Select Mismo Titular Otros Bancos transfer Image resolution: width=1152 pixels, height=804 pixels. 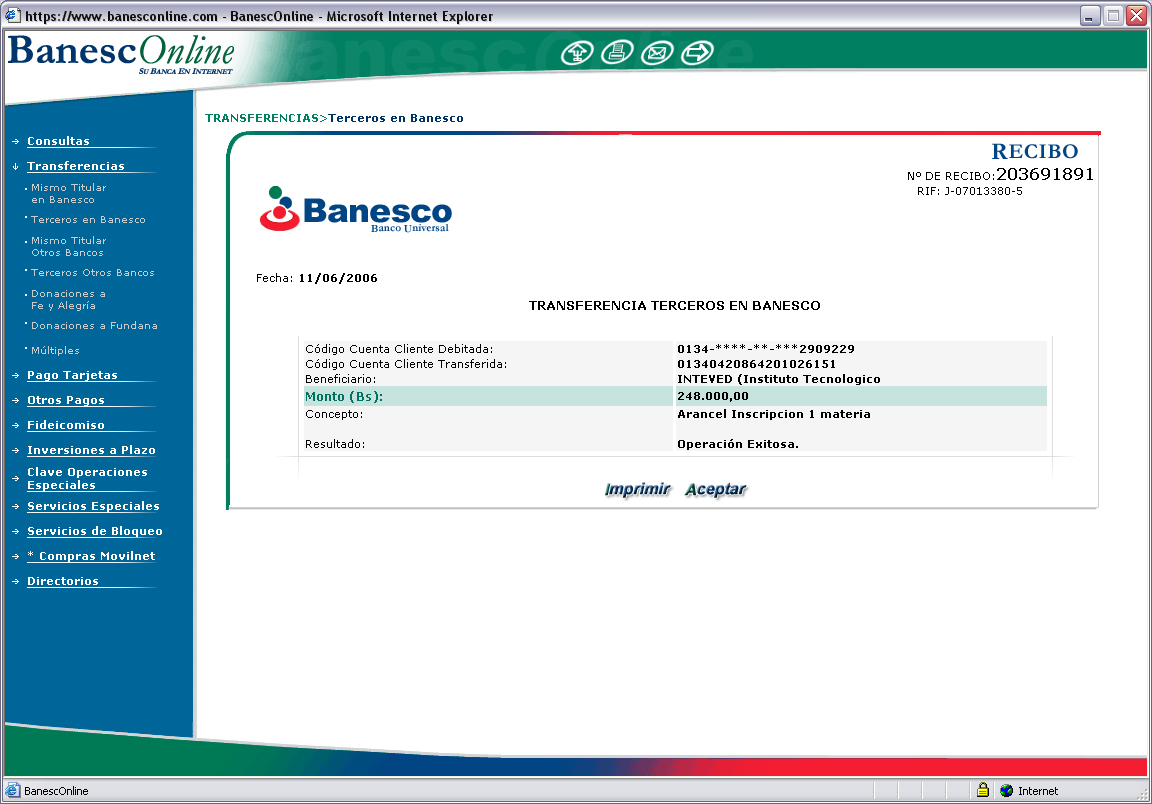[69, 246]
